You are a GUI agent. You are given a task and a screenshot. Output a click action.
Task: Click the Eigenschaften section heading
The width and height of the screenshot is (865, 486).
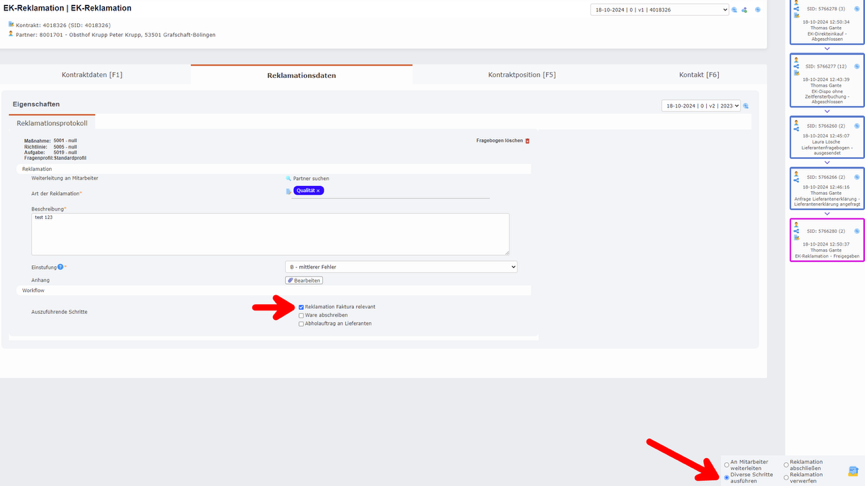click(36, 104)
